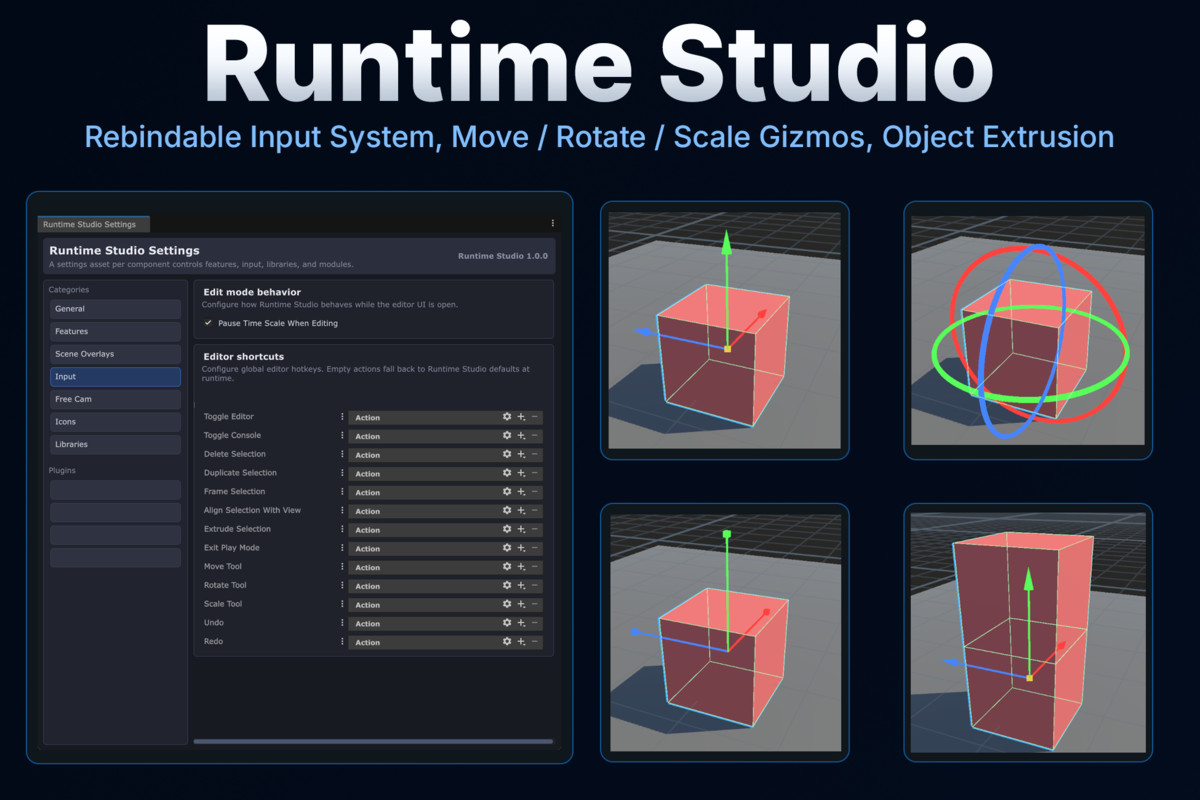This screenshot has height=800, width=1200.
Task: Open the kebab menu beside Toggle Editor
Action: 342,417
